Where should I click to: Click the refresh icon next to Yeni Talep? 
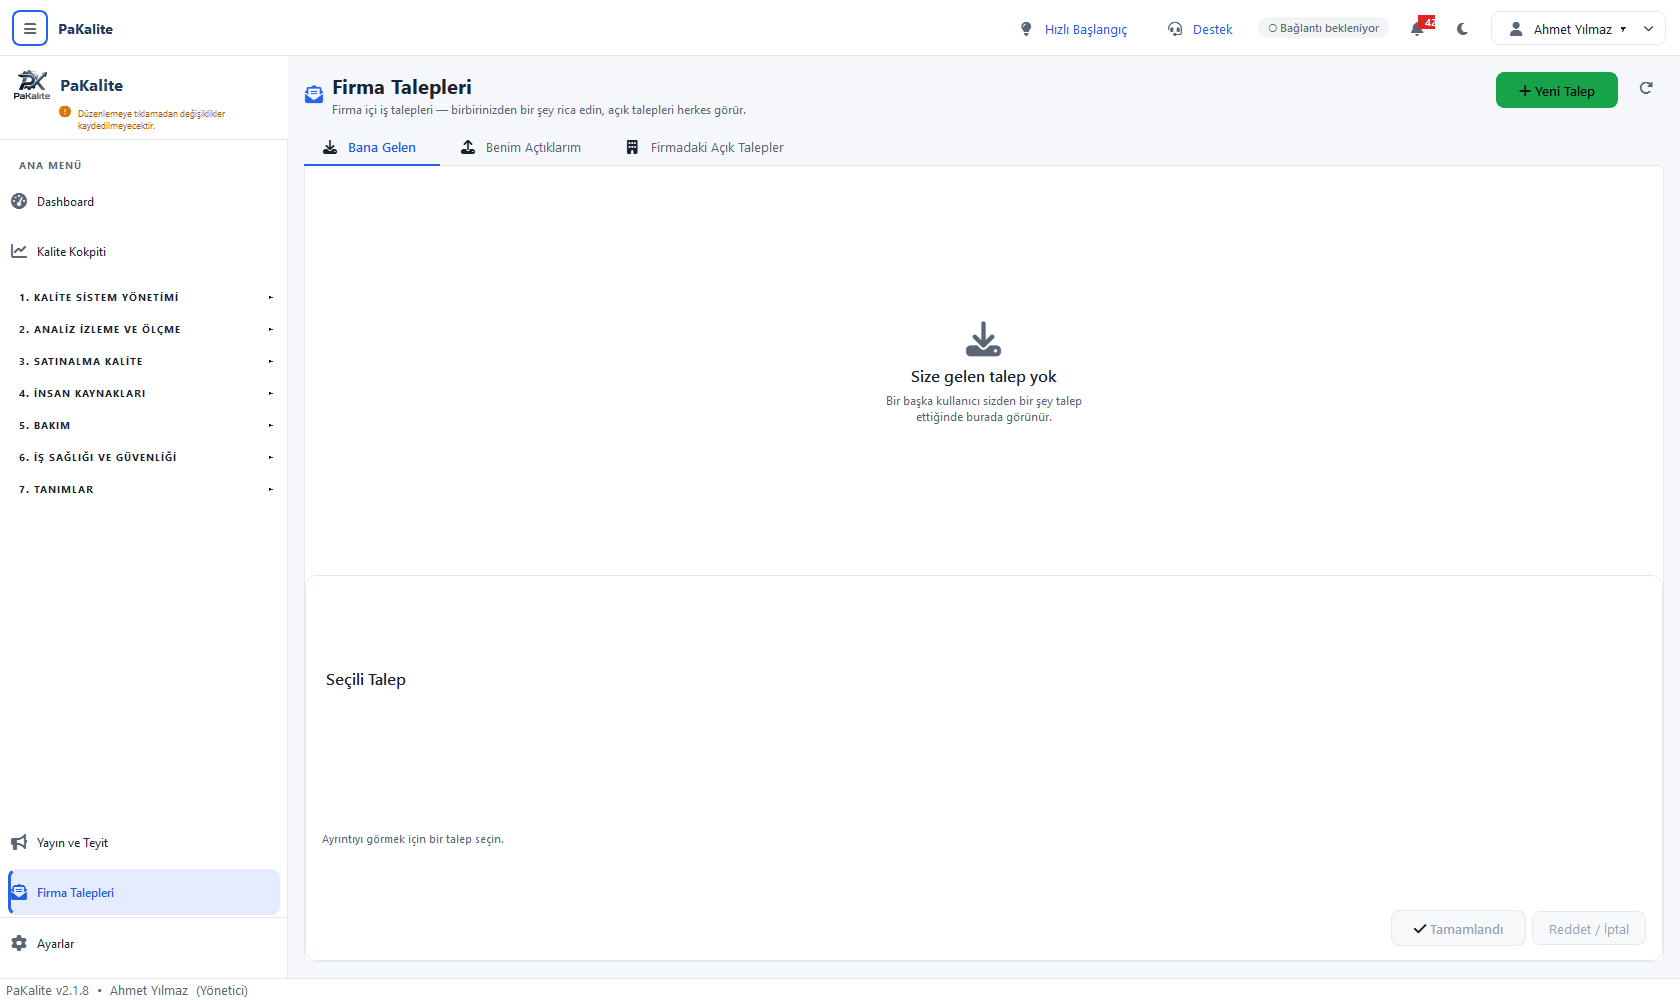[1646, 88]
